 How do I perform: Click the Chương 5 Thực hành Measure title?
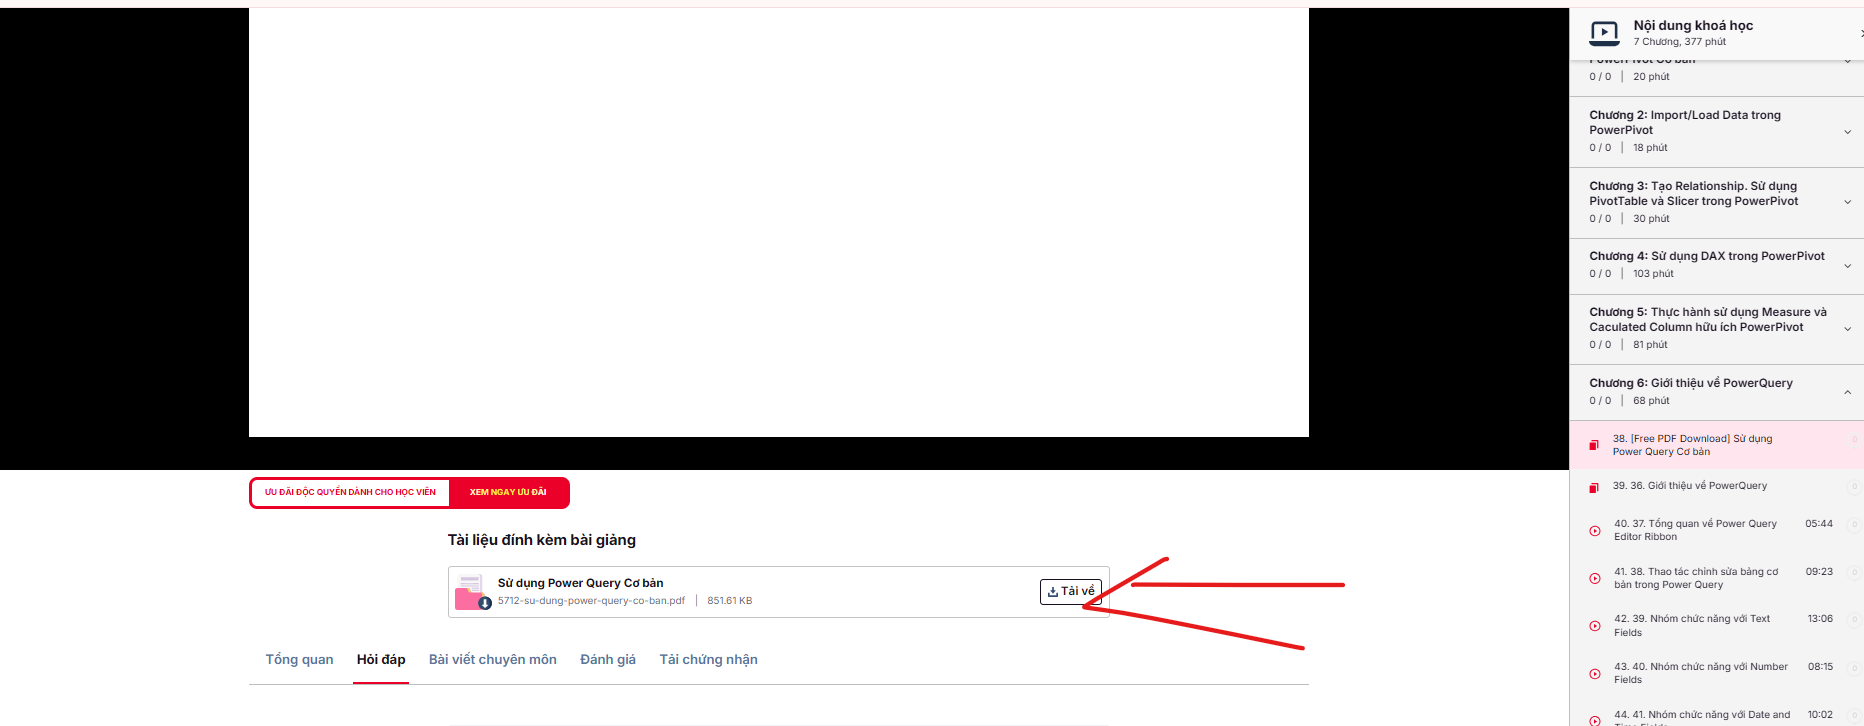pyautogui.click(x=1708, y=319)
